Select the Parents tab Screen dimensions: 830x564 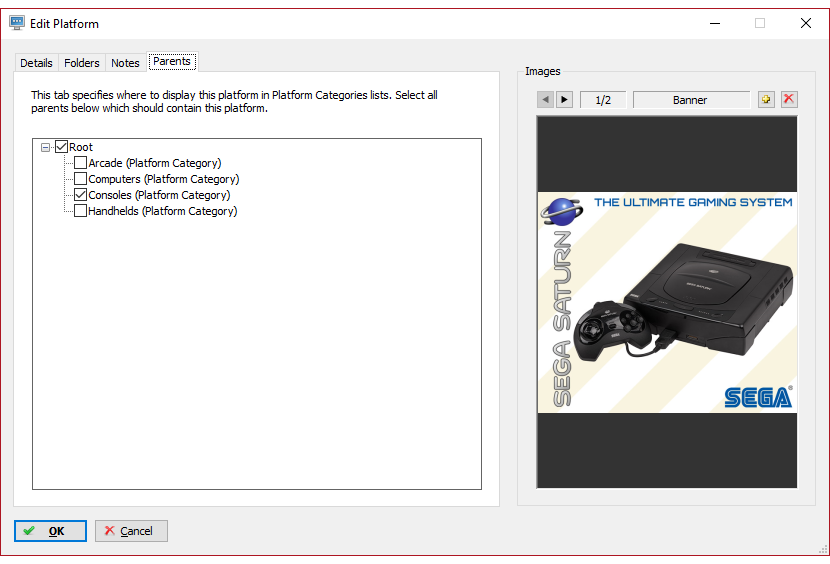pyautogui.click(x=172, y=61)
